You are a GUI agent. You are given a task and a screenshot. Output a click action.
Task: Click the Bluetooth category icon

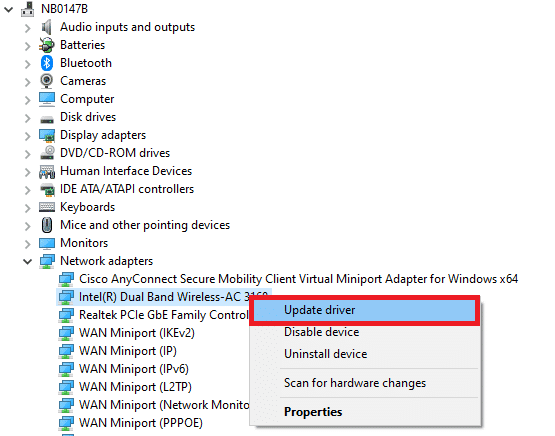point(47,63)
